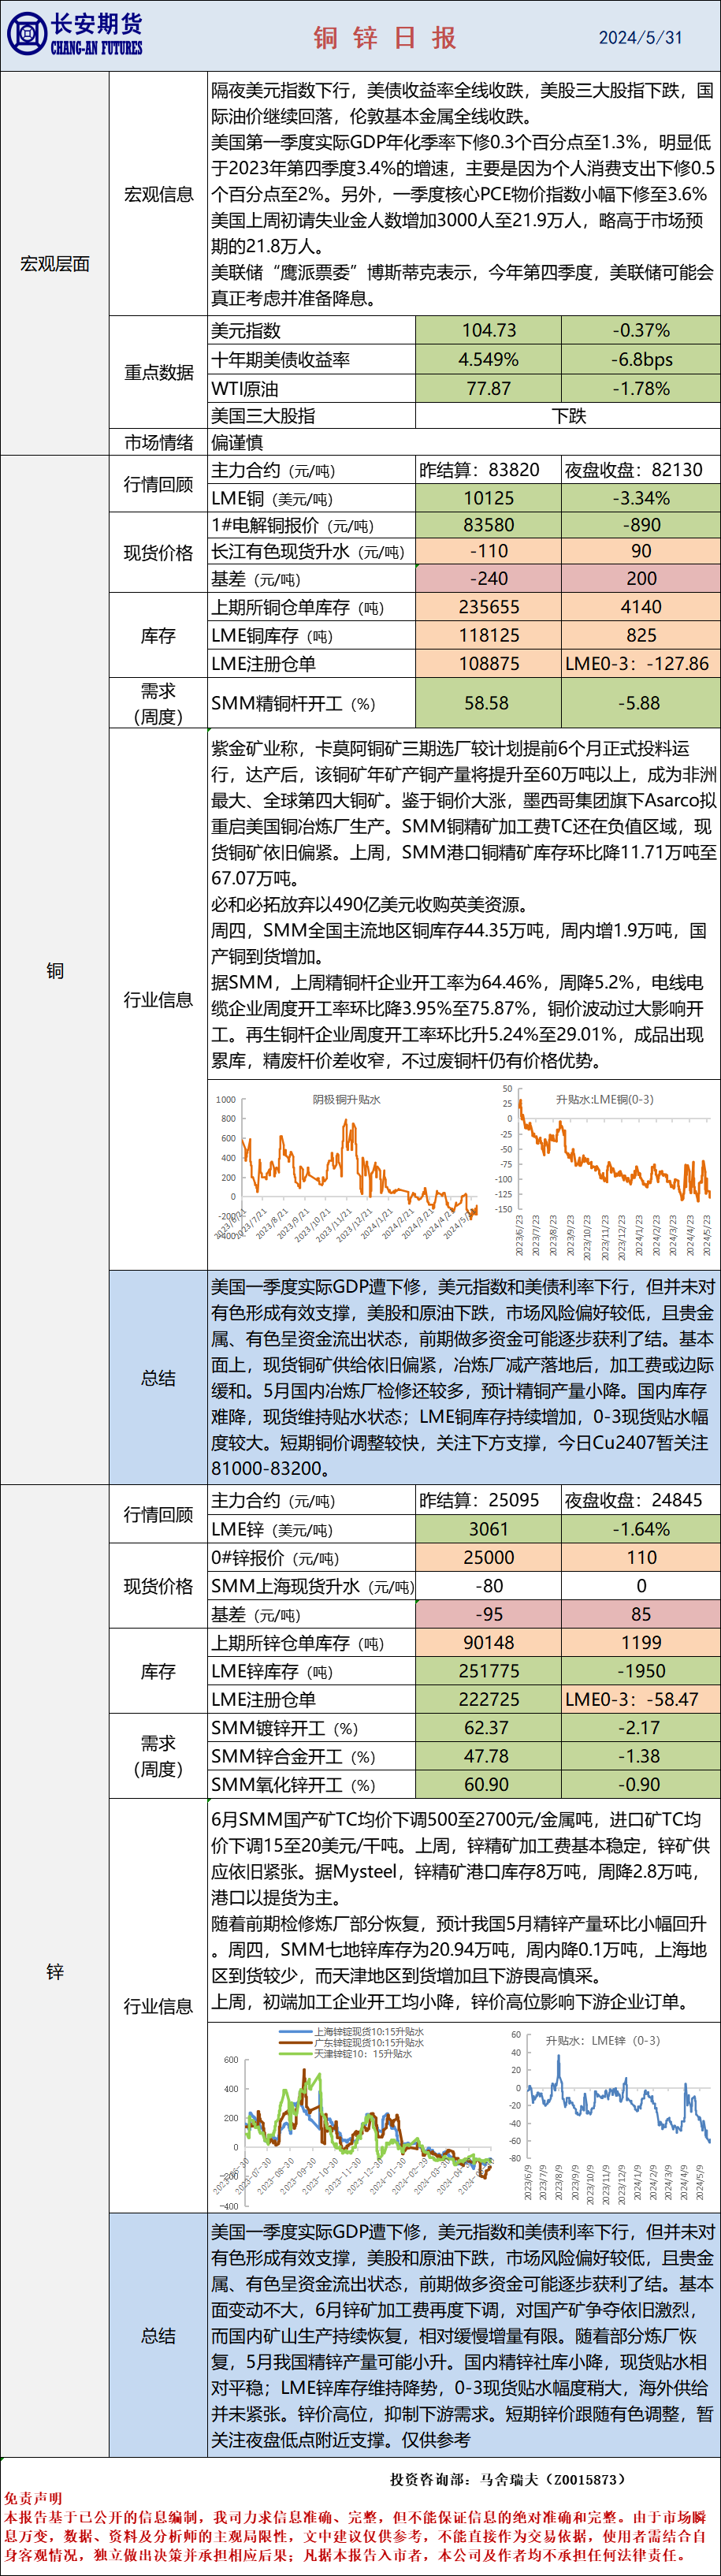Click the zinc 昨结算:25095 cell
The width and height of the screenshot is (721, 2576).
488,1500
